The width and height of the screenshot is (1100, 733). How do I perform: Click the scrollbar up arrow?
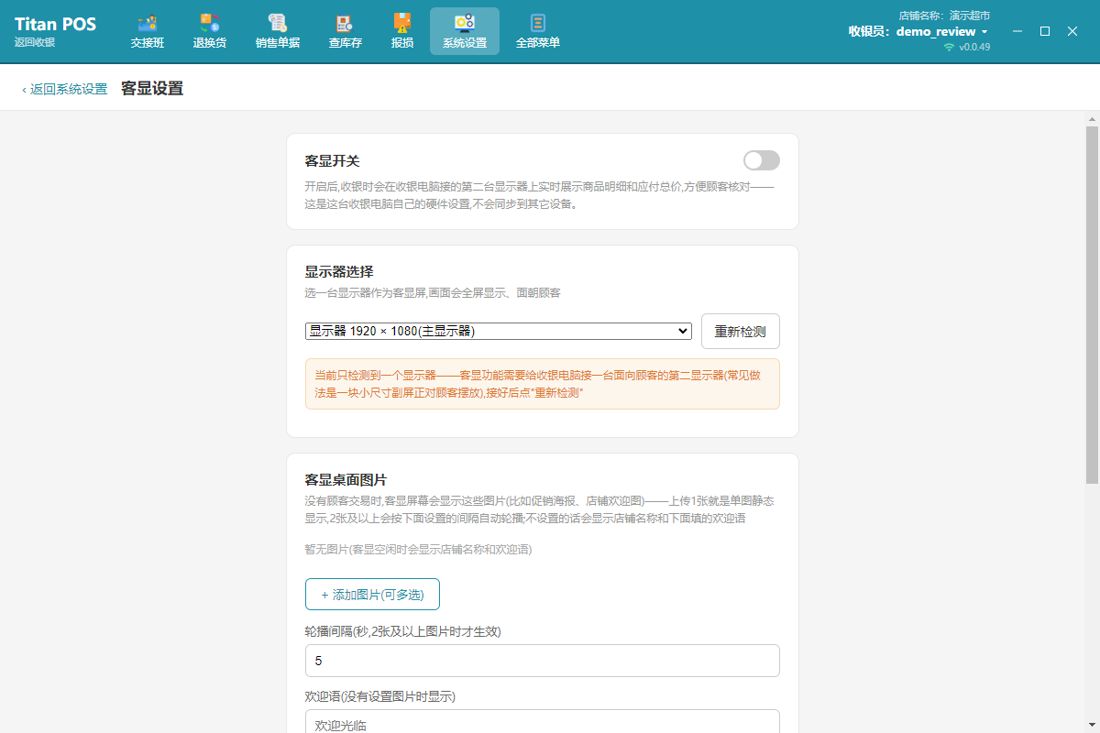(1092, 119)
